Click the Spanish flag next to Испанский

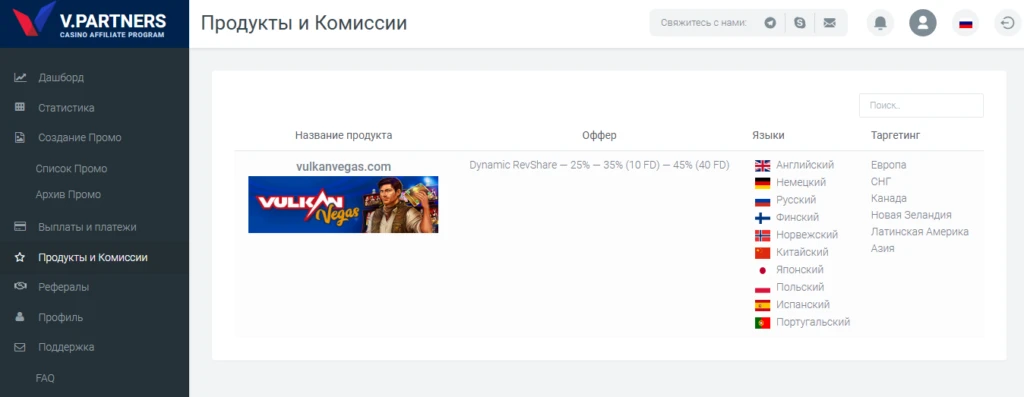(x=762, y=305)
